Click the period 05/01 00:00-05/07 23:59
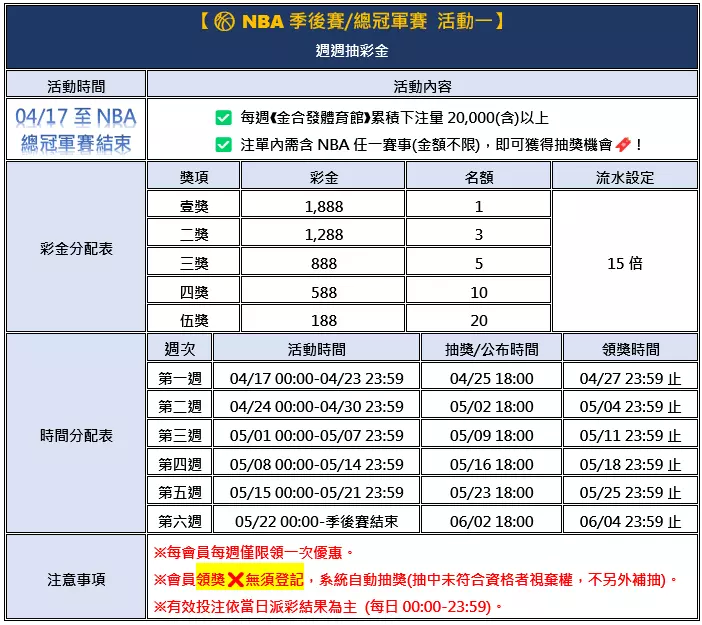This screenshot has width=702, height=625. click(317, 435)
